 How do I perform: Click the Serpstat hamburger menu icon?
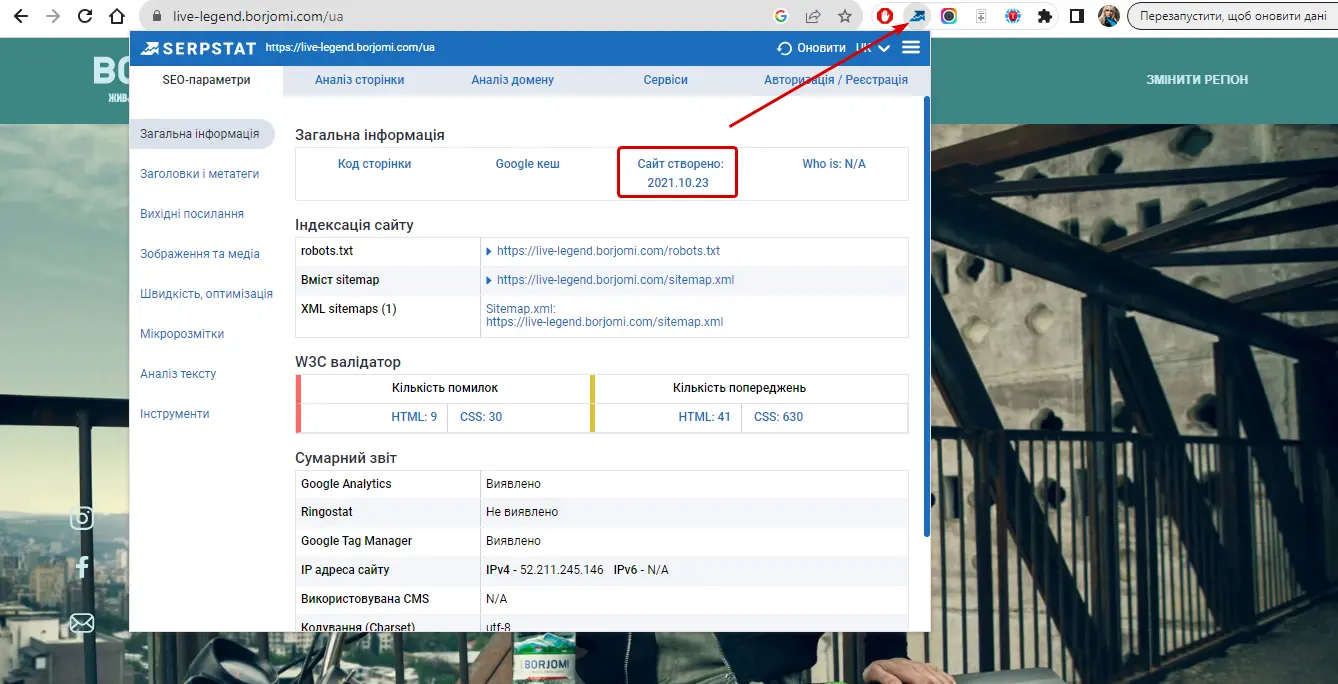tap(911, 47)
